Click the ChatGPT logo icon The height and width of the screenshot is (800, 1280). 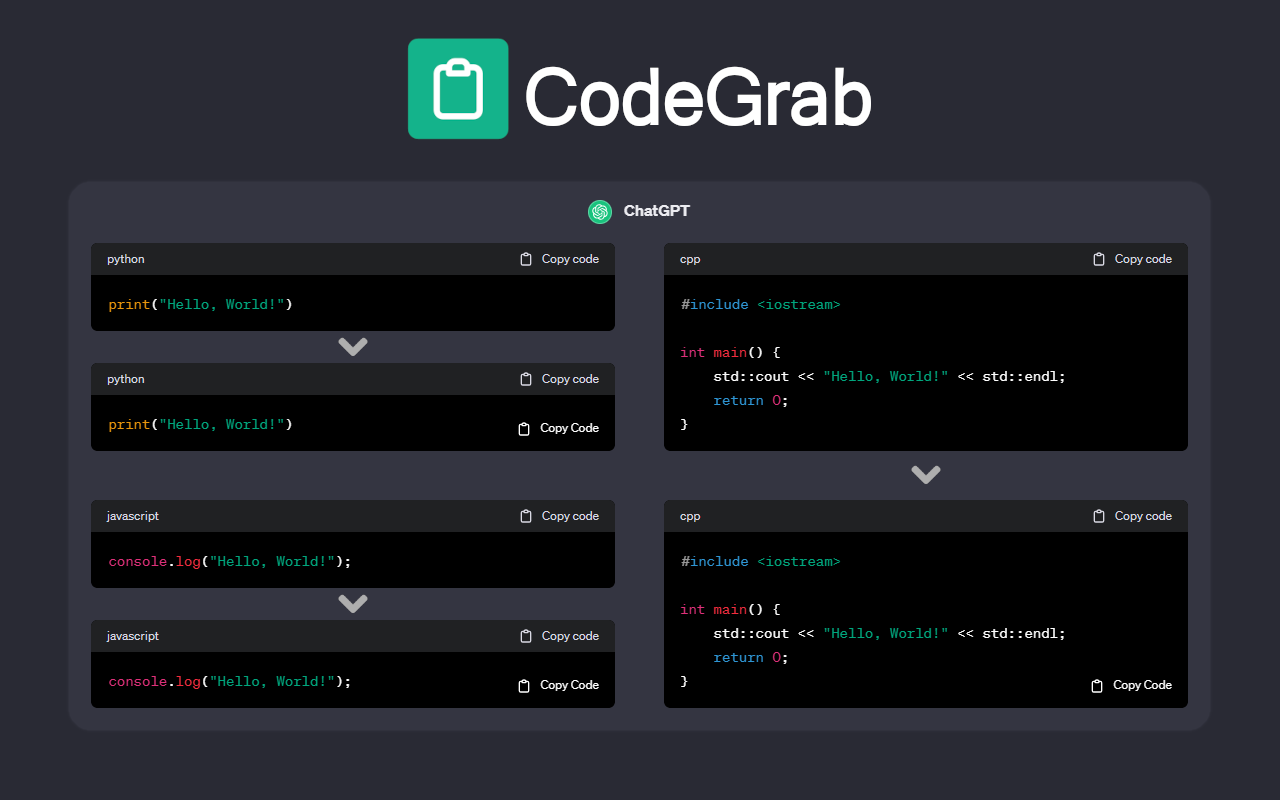tap(600, 211)
